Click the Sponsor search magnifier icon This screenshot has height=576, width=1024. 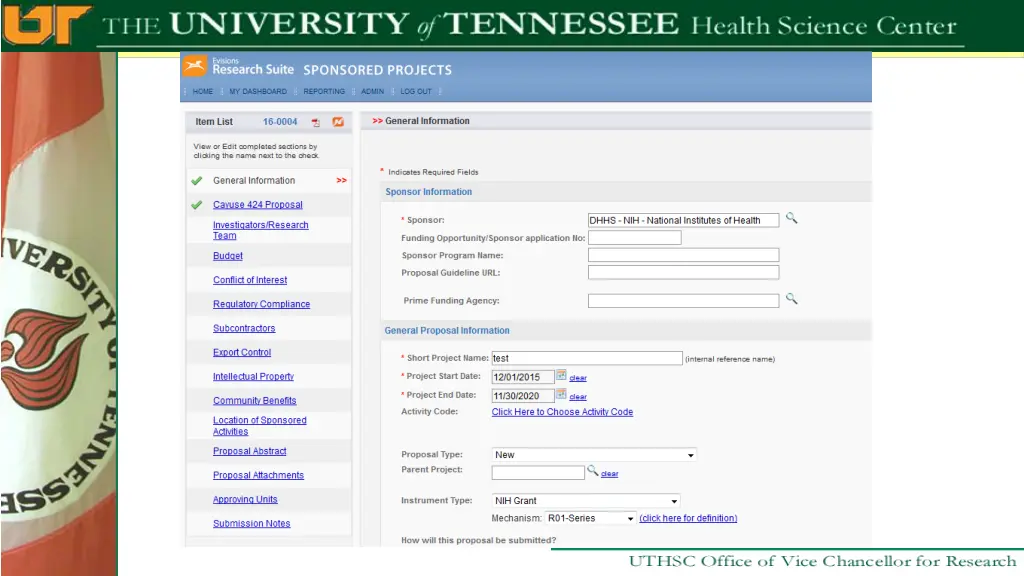[792, 218]
